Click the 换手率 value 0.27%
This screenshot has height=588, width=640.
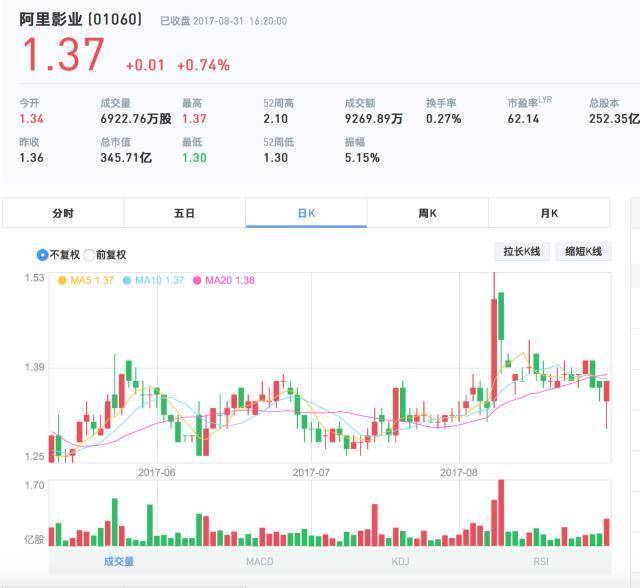click(444, 119)
